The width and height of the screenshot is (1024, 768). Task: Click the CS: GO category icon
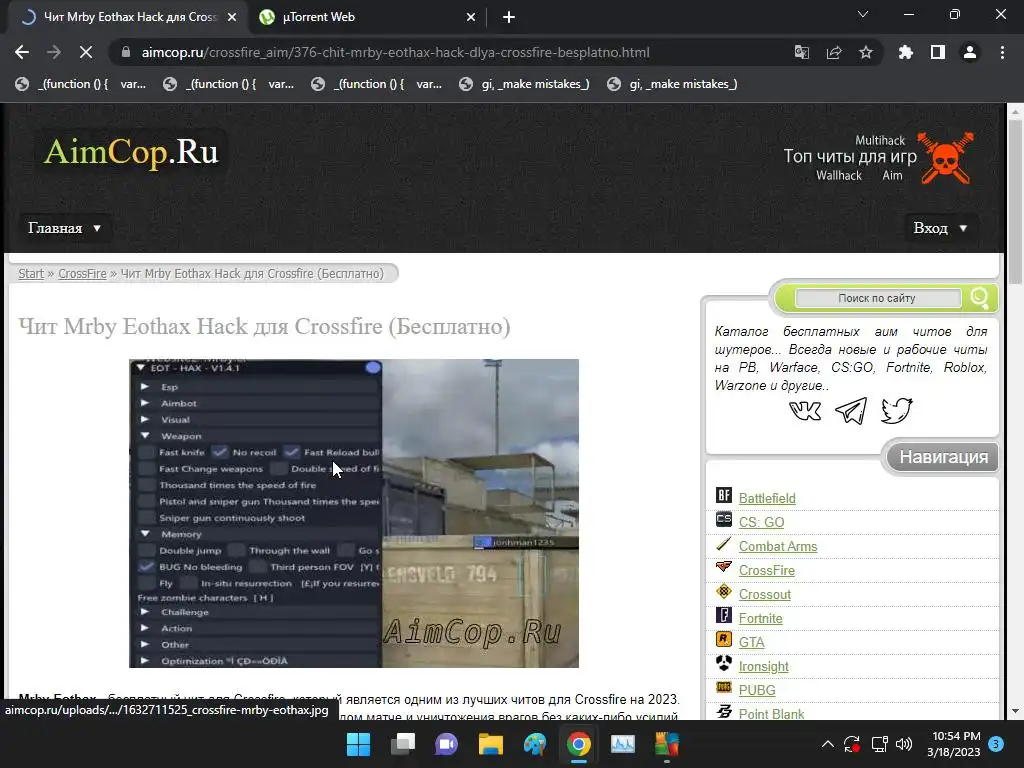pyautogui.click(x=724, y=519)
